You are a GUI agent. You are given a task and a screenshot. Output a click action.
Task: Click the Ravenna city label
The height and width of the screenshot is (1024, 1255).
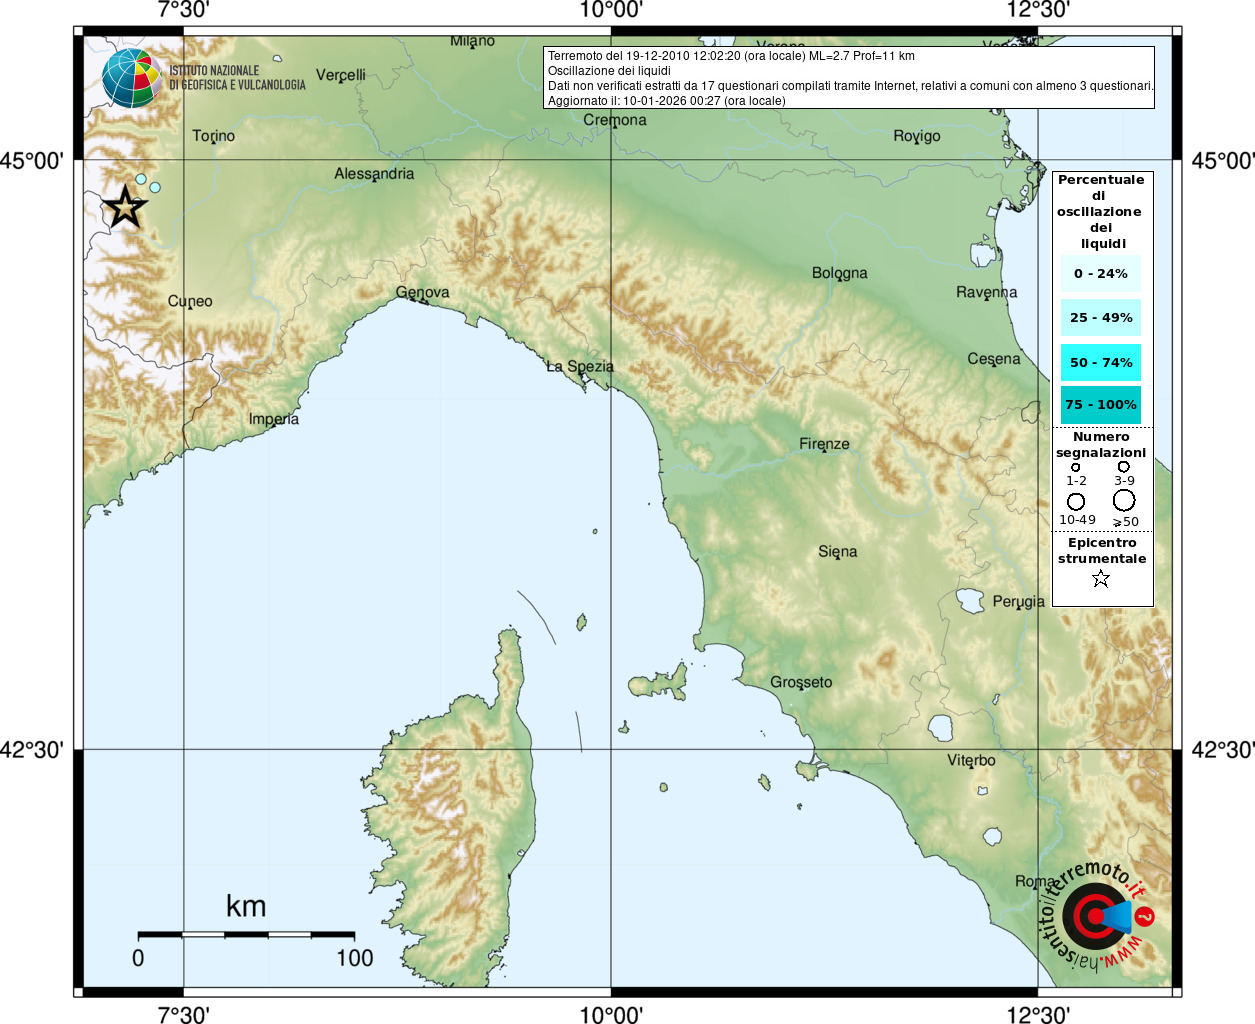[x=987, y=292]
